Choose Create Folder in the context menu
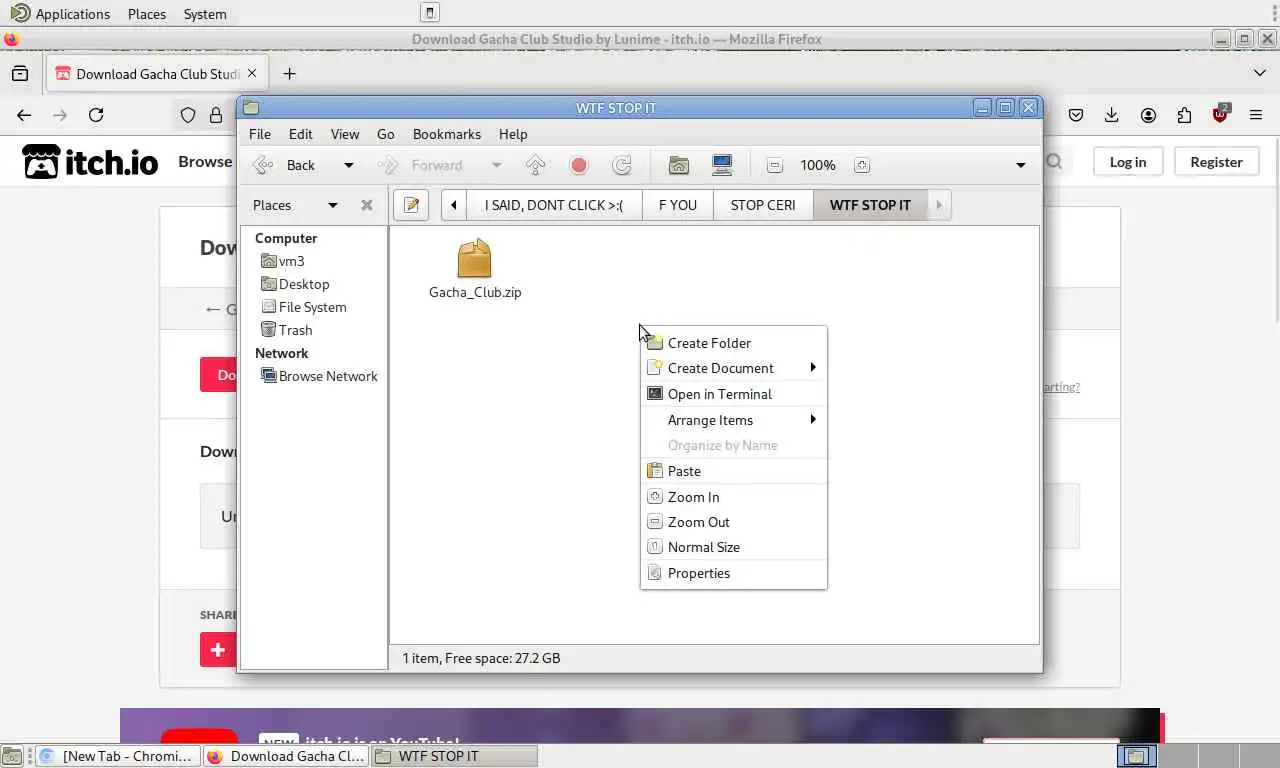 tap(733, 343)
